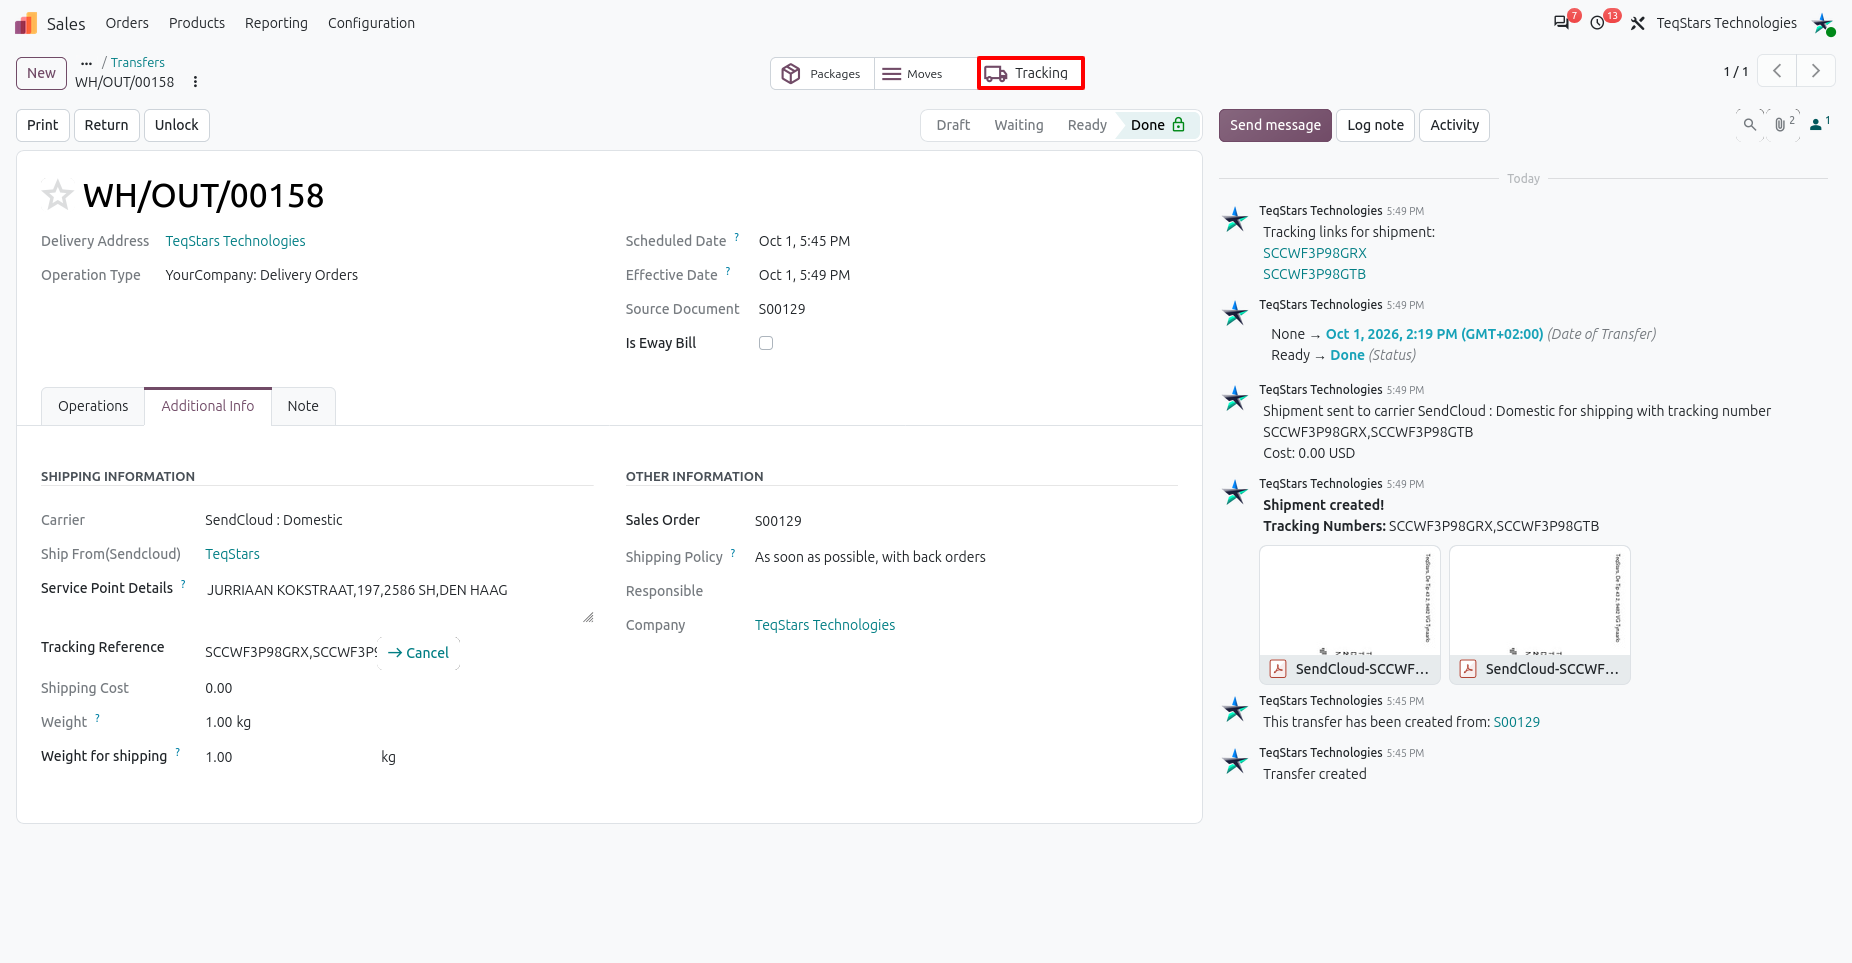This screenshot has width=1852, height=963.
Task: Open the record actions three-dot menu
Action: pyautogui.click(x=195, y=82)
